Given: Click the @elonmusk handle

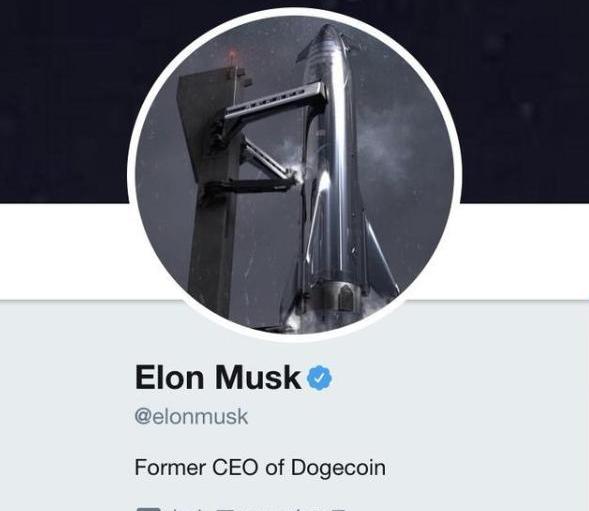Looking at the screenshot, I should pos(191,417).
